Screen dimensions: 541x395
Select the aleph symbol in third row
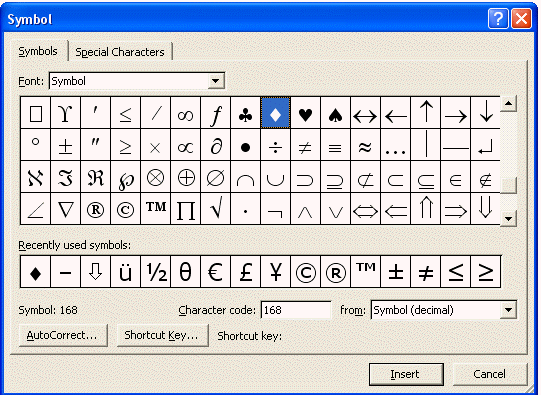[x=35, y=177]
